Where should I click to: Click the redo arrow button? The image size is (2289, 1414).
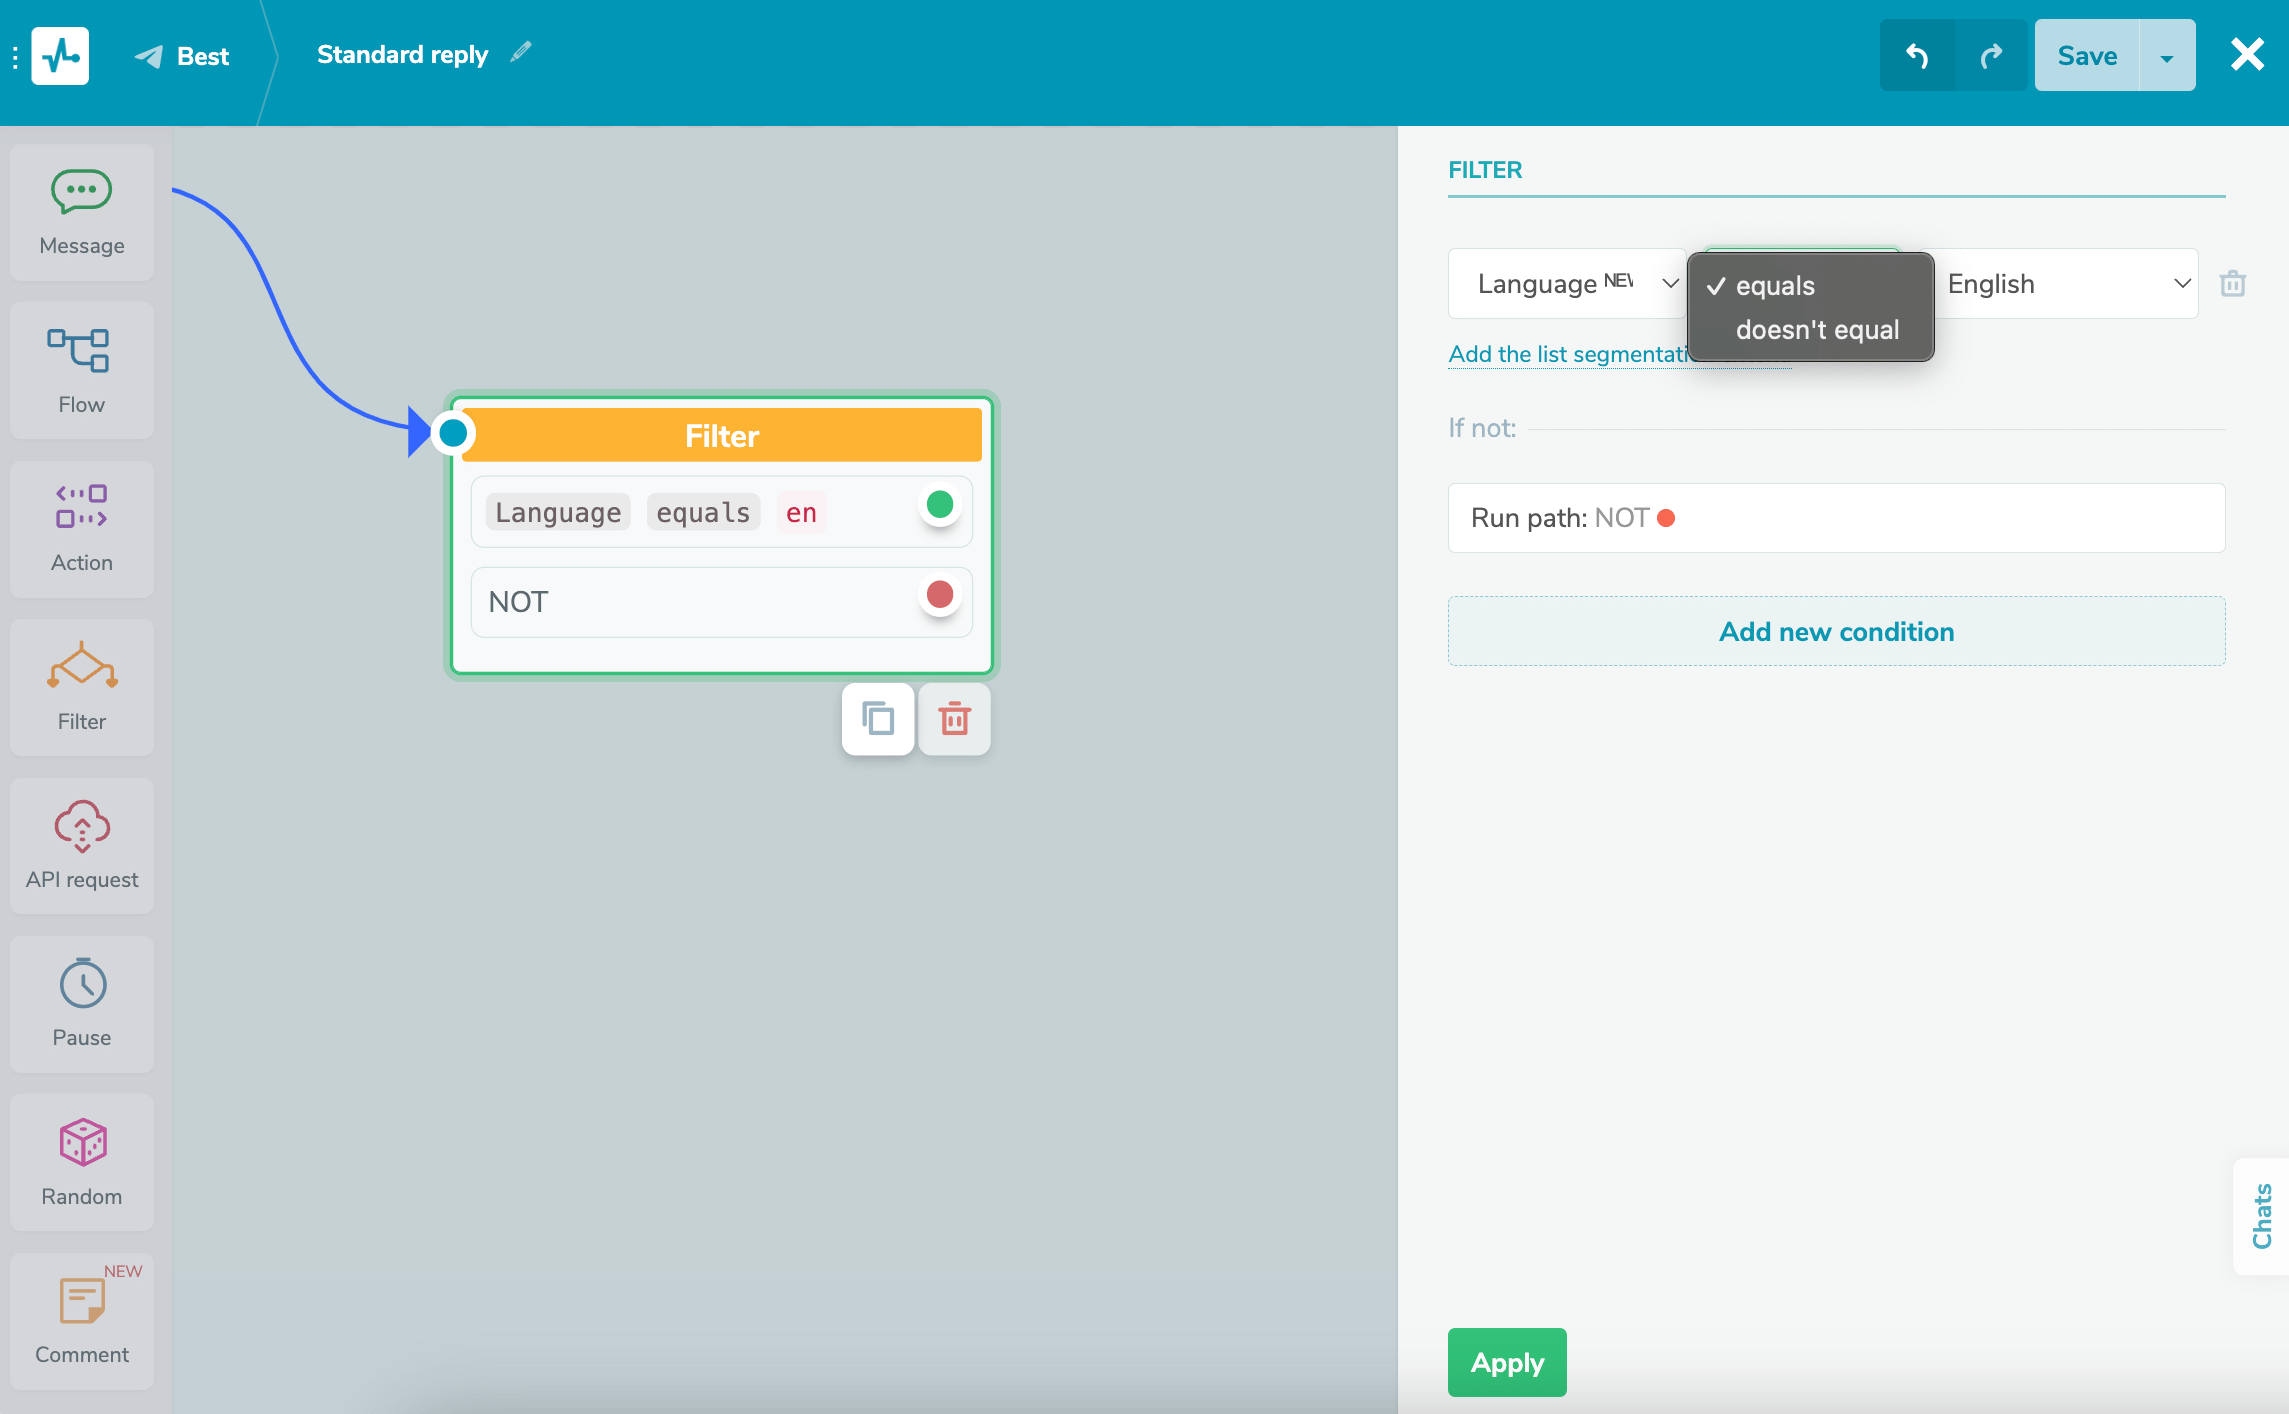click(x=1991, y=56)
